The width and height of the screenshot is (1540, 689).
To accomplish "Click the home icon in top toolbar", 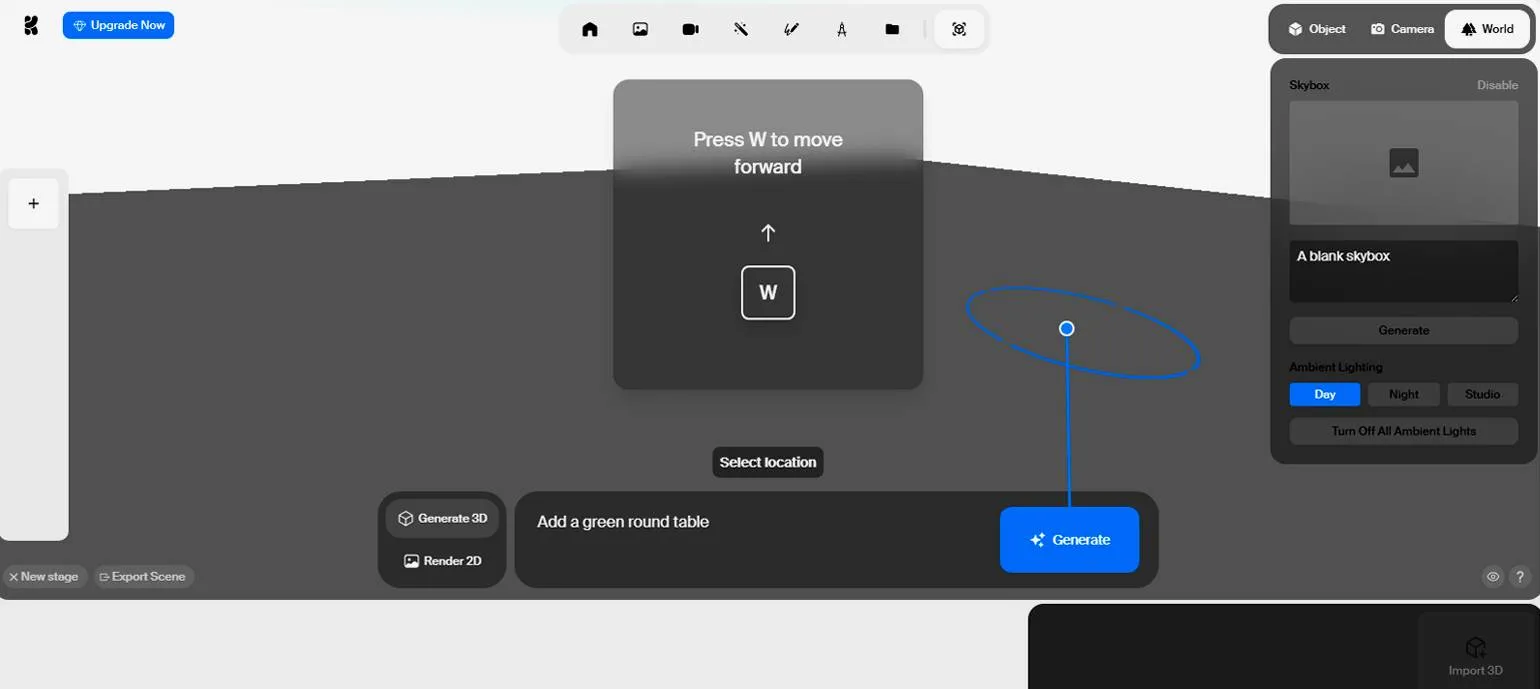I will click(x=589, y=29).
